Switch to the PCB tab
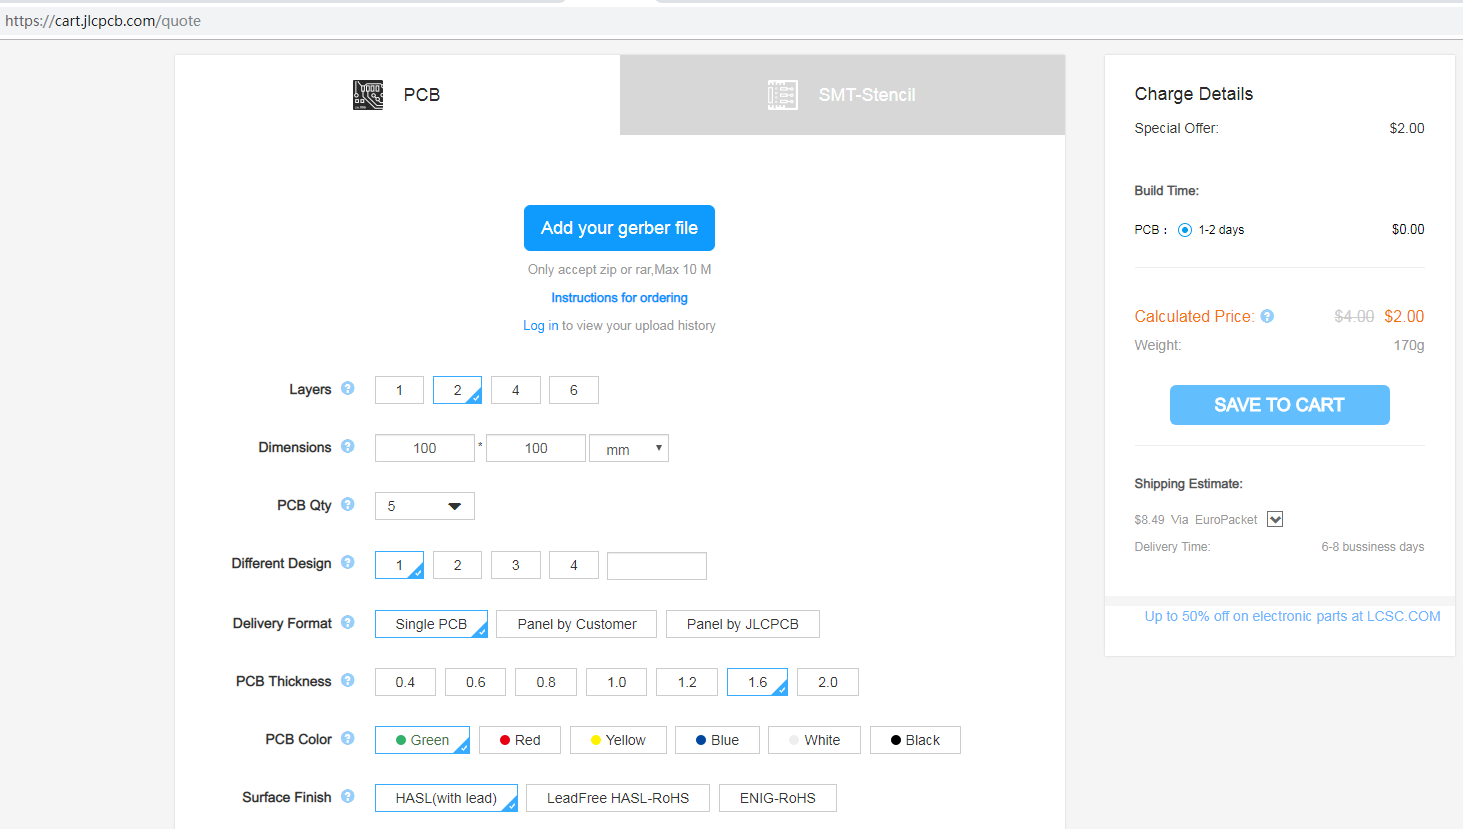Screen dimensions: 1463x829 [397, 95]
